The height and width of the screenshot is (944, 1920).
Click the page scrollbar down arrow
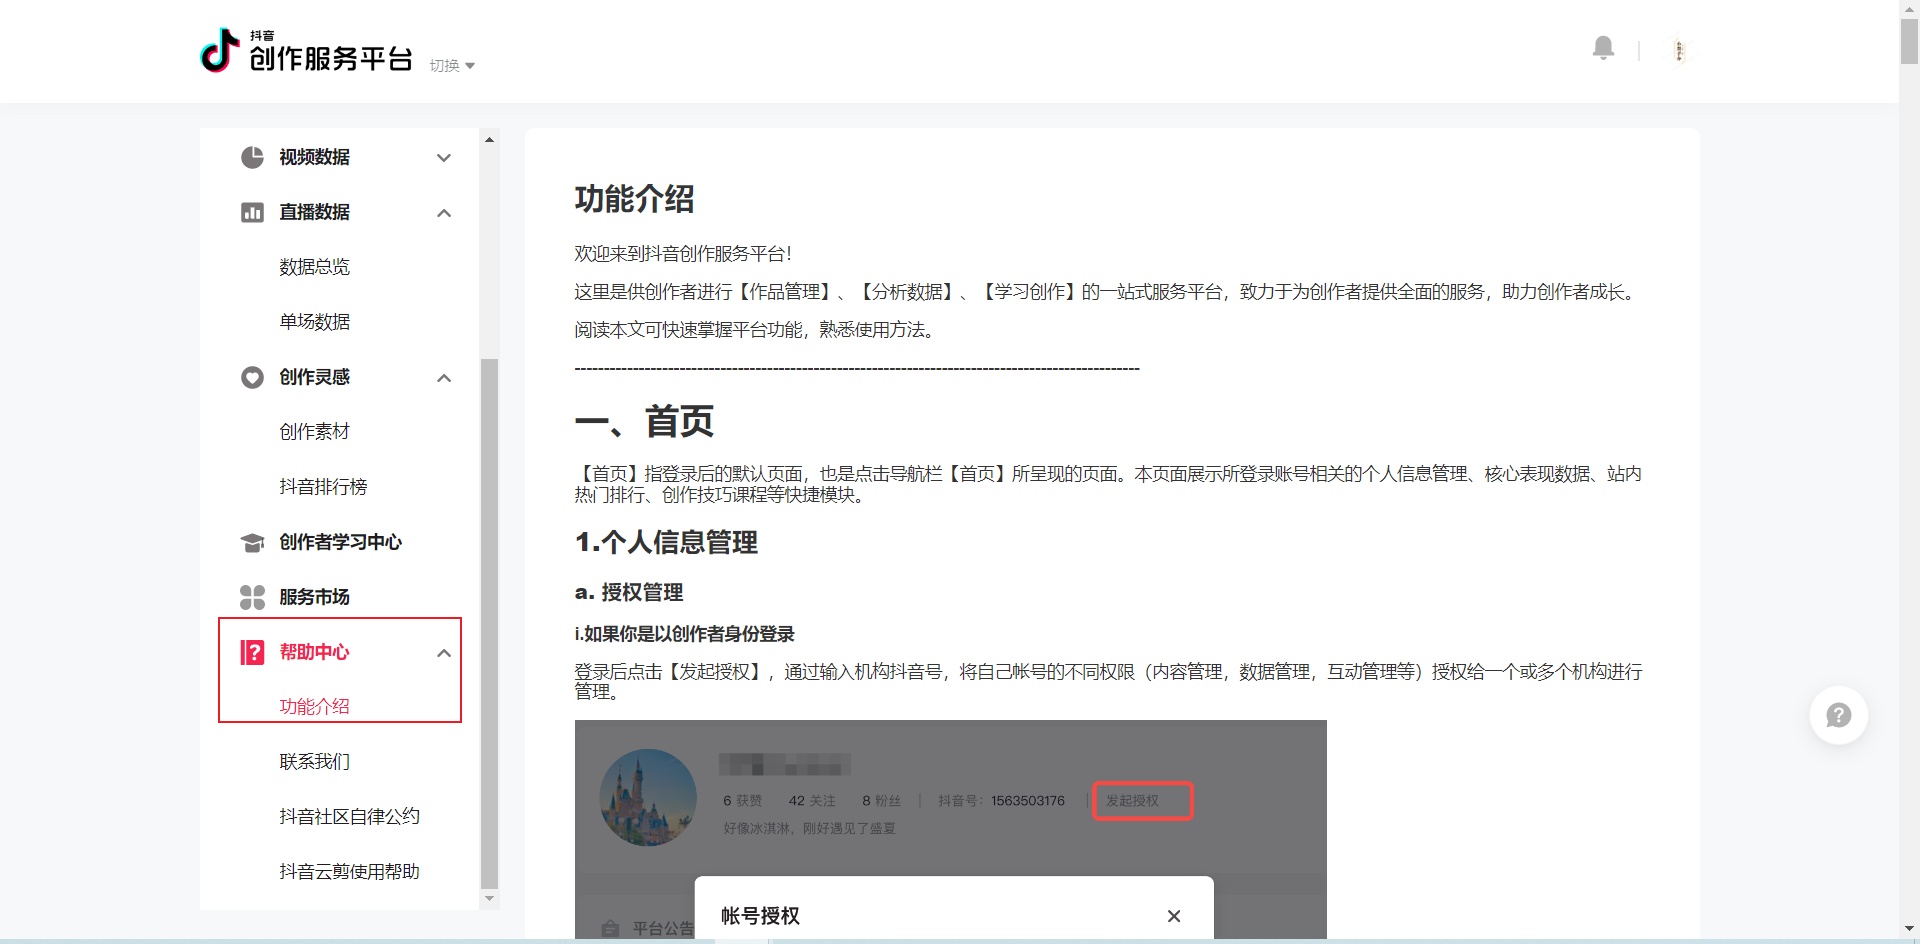tap(1909, 929)
